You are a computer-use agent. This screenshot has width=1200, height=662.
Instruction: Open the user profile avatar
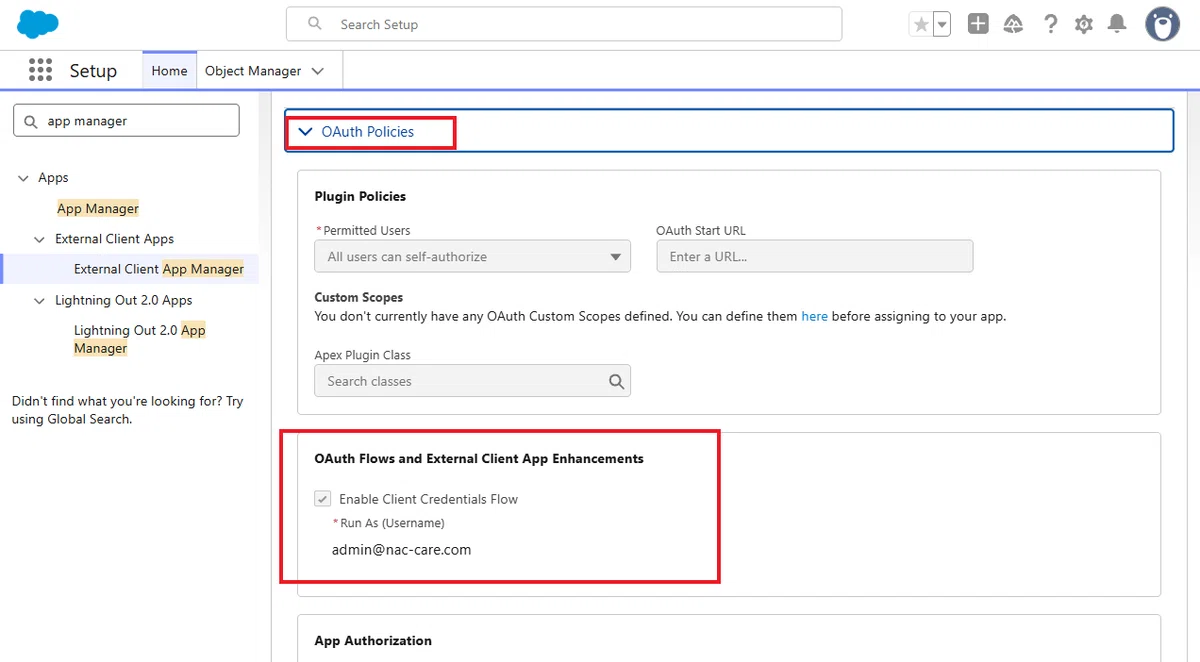1162,24
